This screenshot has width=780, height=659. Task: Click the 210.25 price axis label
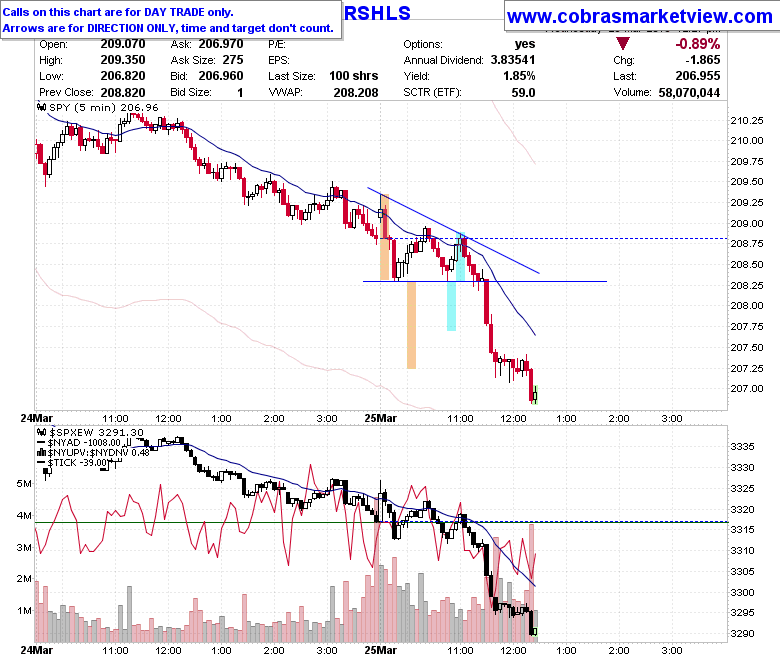click(746, 120)
